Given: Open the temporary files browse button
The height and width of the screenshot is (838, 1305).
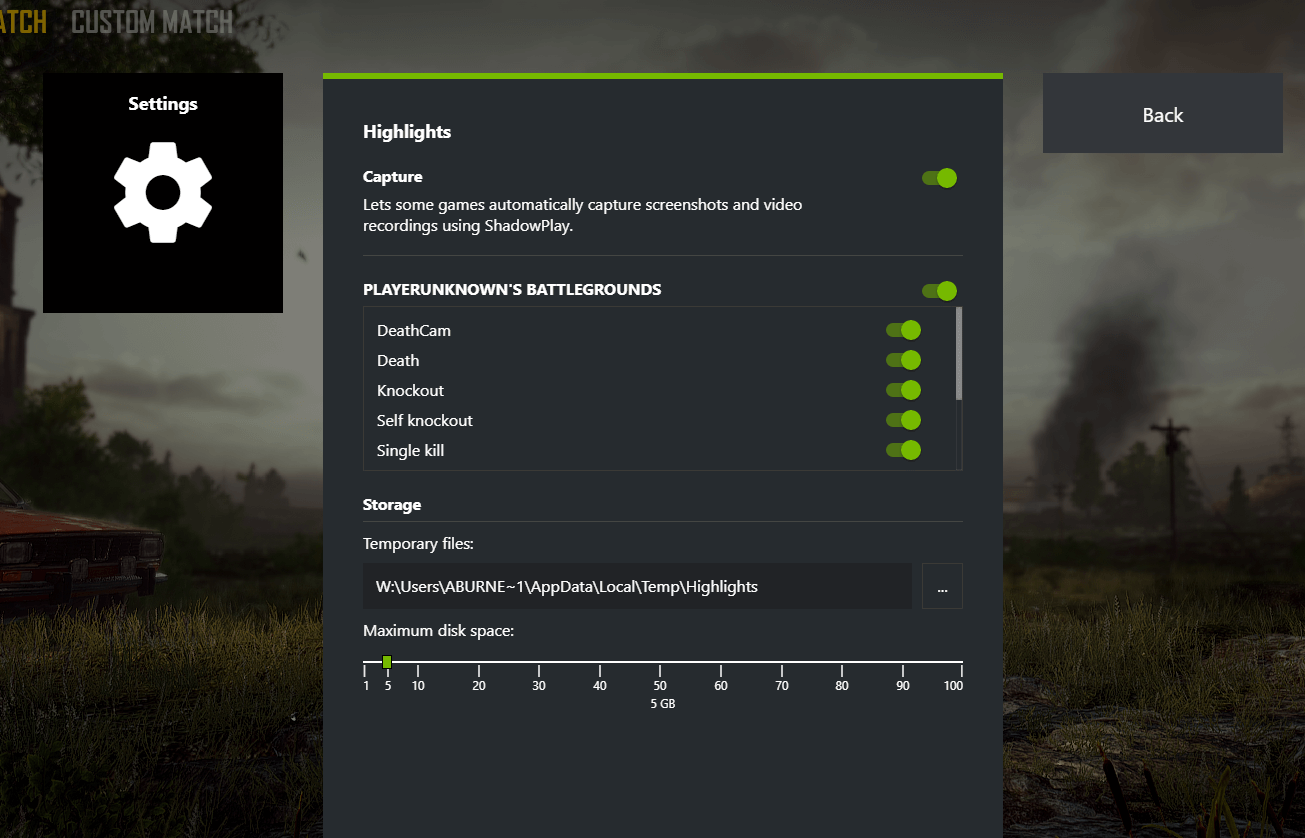Looking at the screenshot, I should pos(942,586).
